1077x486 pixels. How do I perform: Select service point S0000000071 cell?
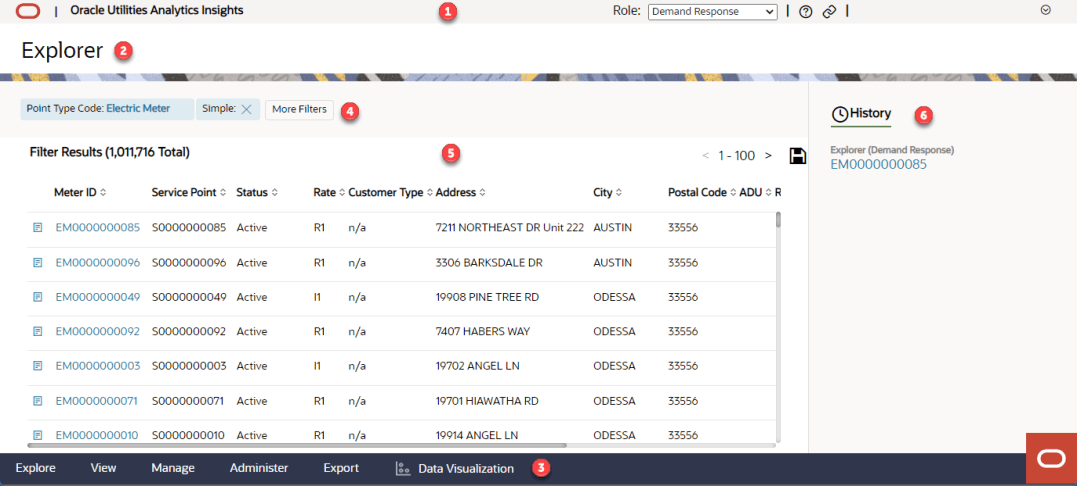pyautogui.click(x=188, y=401)
